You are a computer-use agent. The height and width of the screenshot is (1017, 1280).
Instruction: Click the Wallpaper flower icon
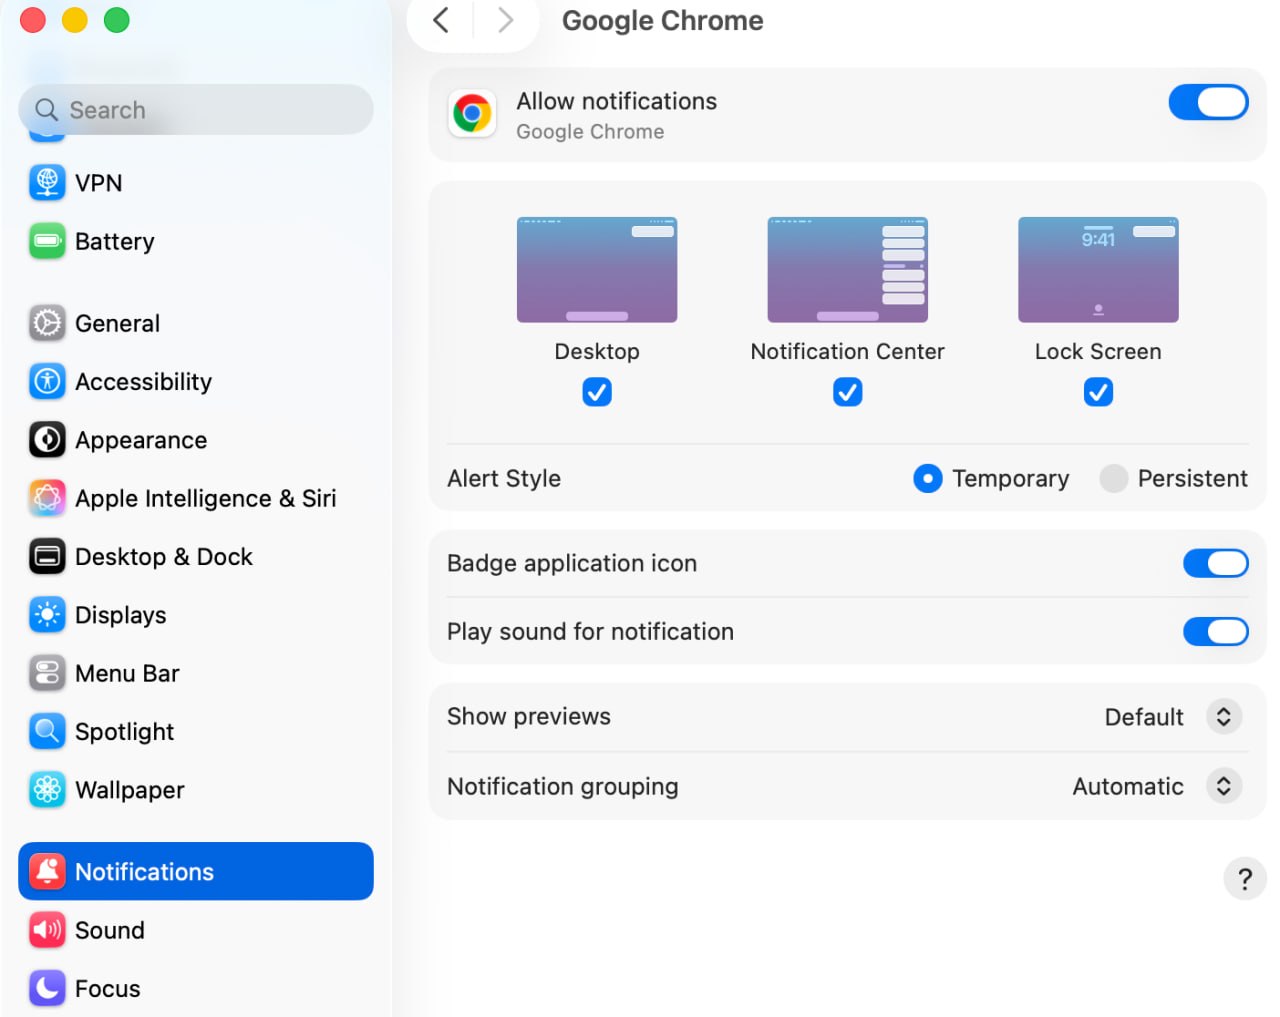[47, 790]
